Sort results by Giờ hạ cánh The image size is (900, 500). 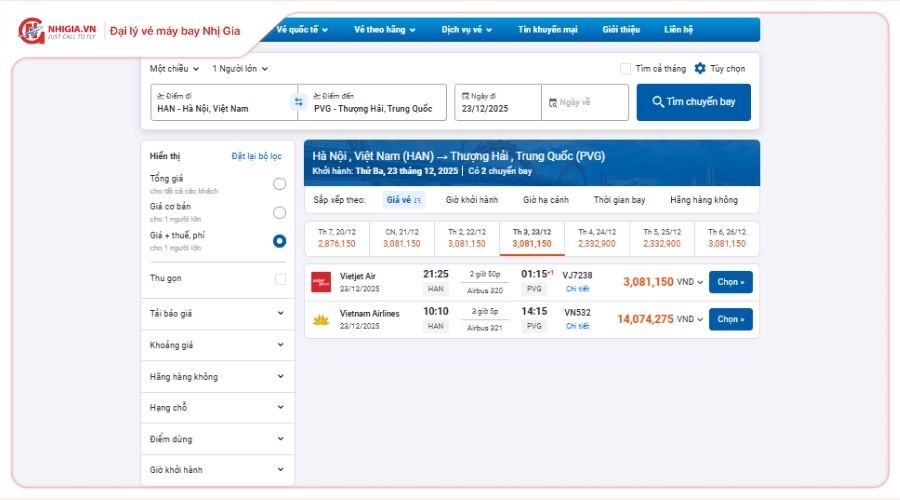point(545,200)
